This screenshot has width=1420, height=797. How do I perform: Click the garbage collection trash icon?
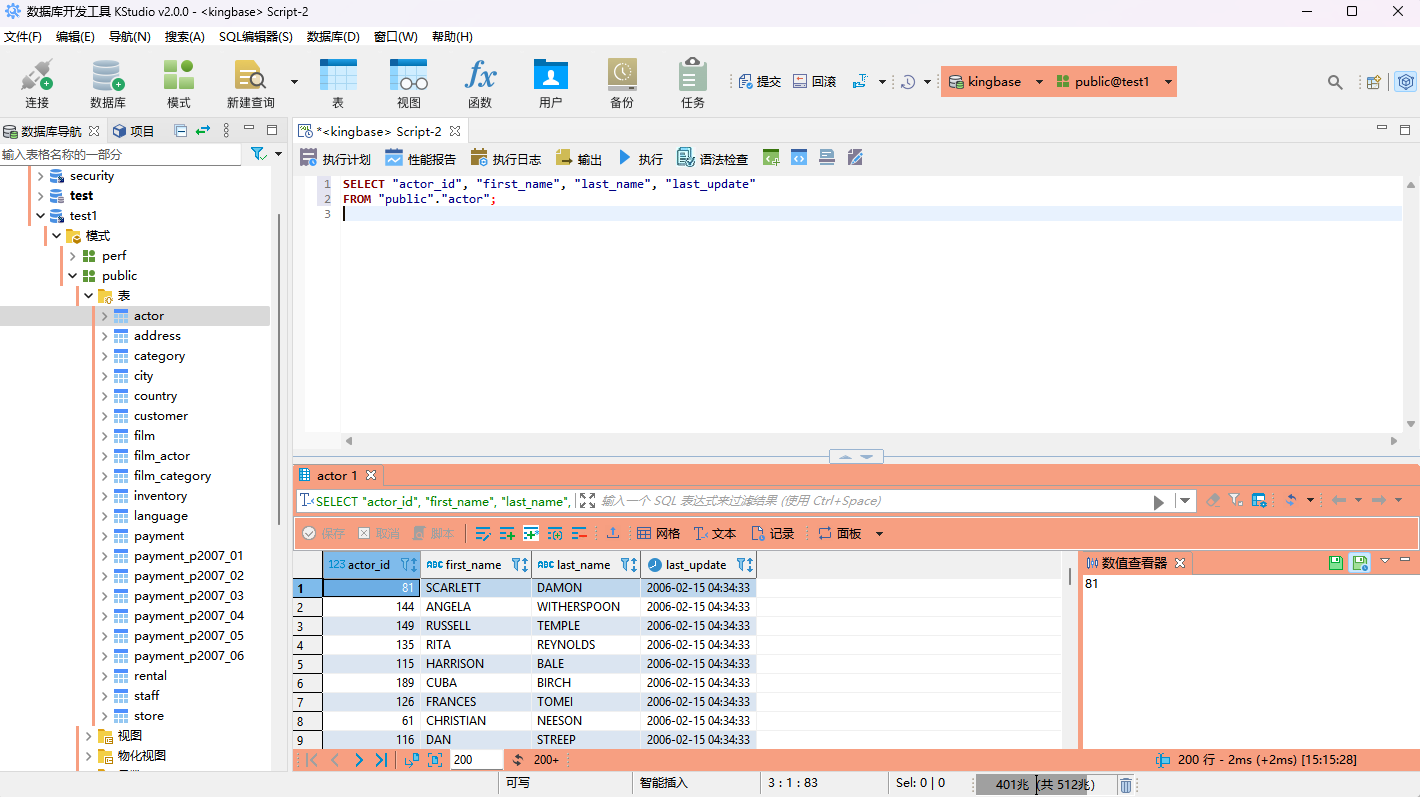coord(1125,785)
